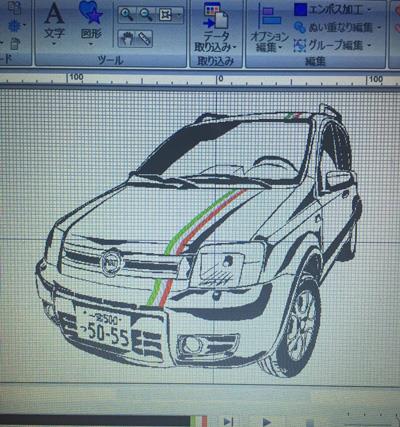
Task: Click the red segment of thread color bar
Action: (204, 421)
